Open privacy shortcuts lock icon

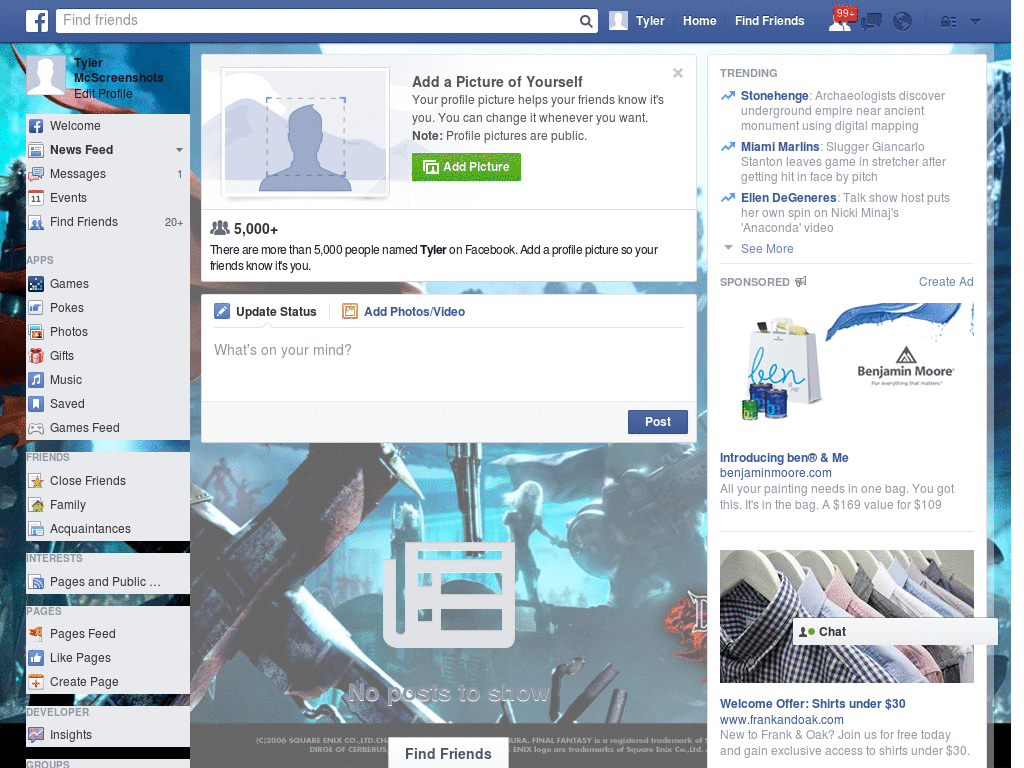(x=948, y=22)
